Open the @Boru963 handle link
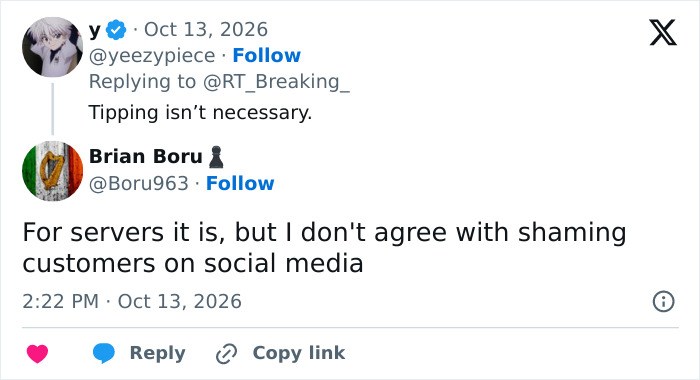This screenshot has width=700, height=380. [x=138, y=184]
